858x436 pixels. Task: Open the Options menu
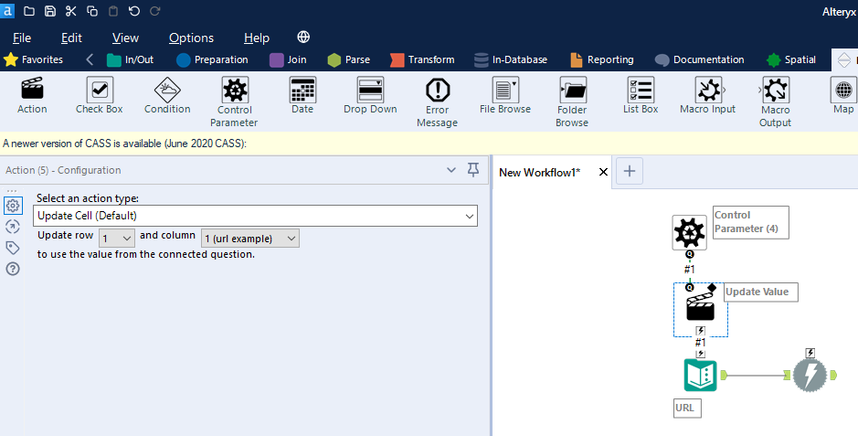pos(191,38)
